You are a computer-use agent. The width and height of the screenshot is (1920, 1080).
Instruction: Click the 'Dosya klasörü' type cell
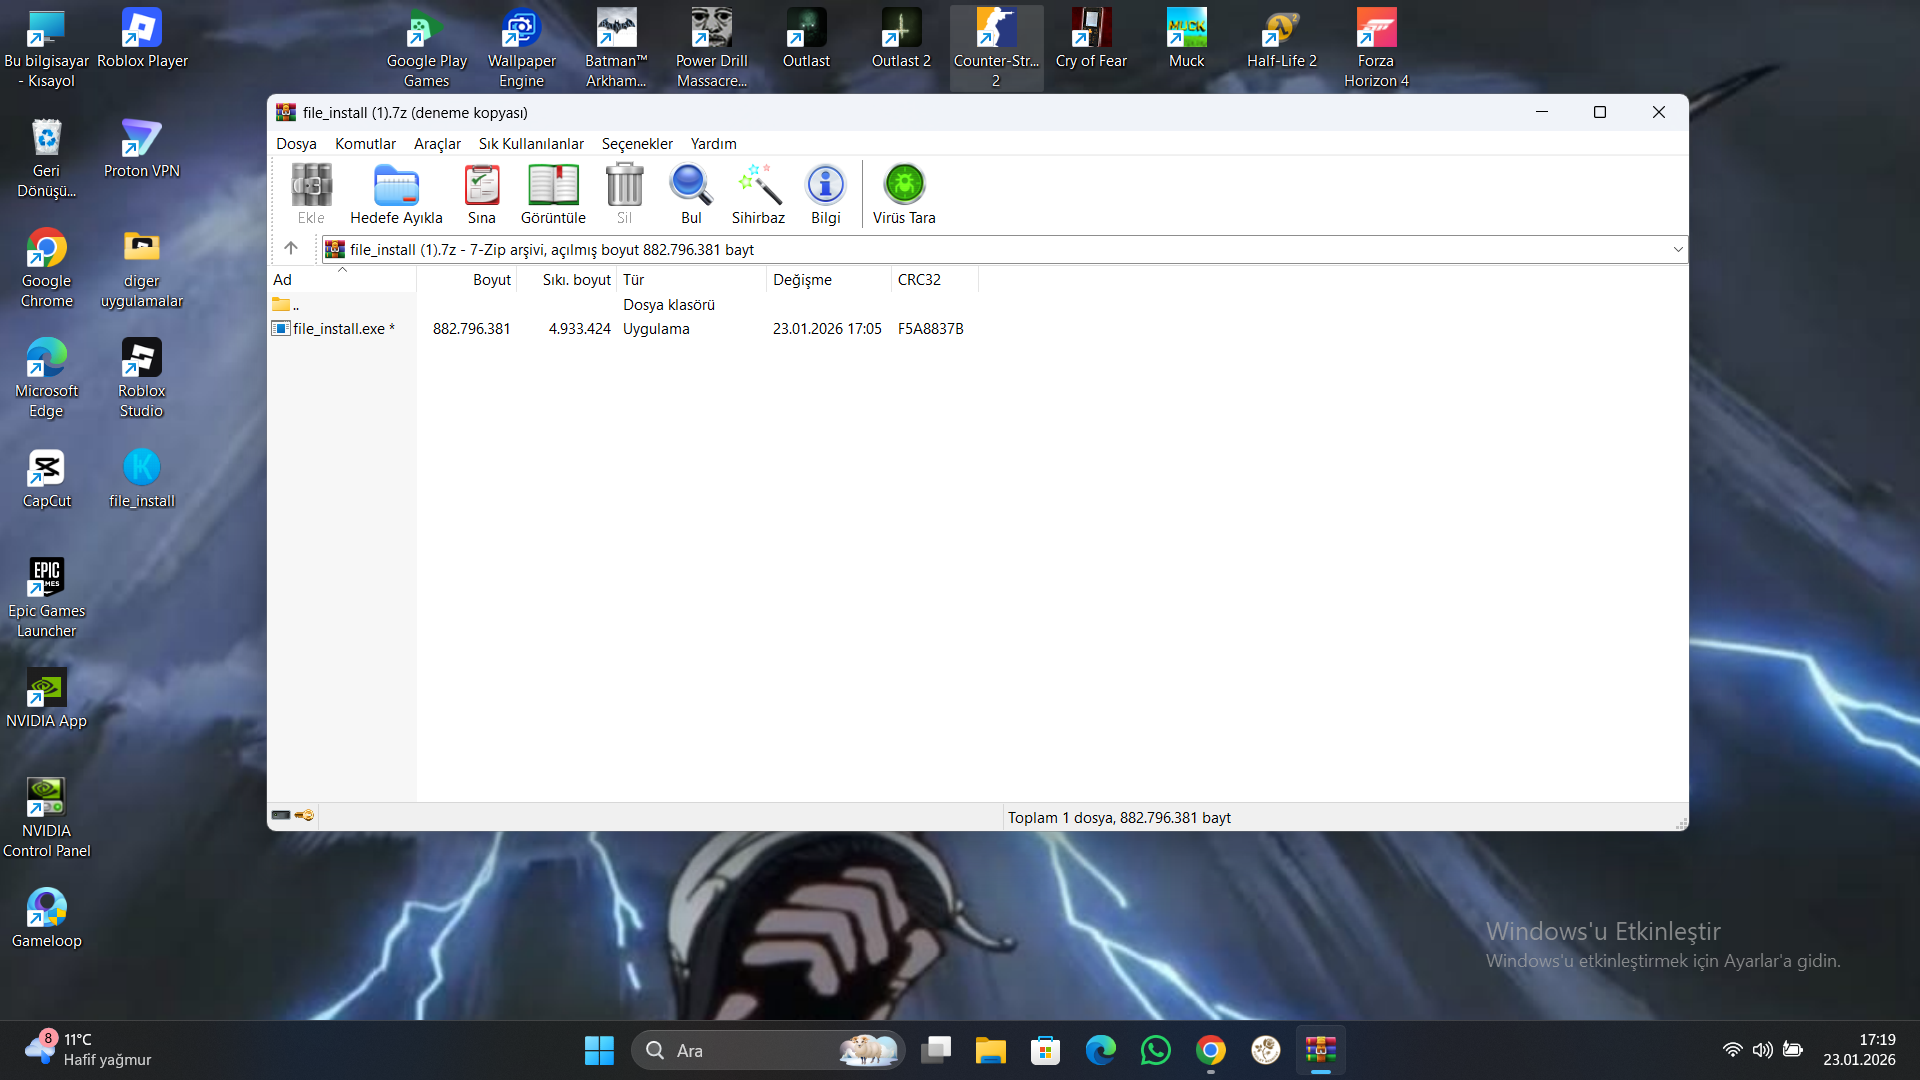pos(668,305)
